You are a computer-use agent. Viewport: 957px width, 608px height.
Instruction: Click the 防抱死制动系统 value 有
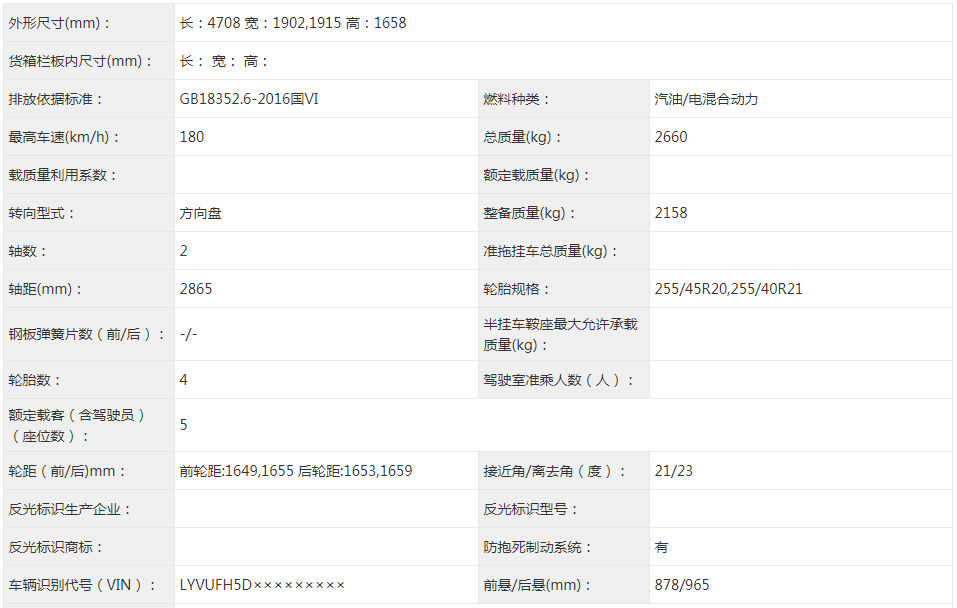tap(660, 547)
